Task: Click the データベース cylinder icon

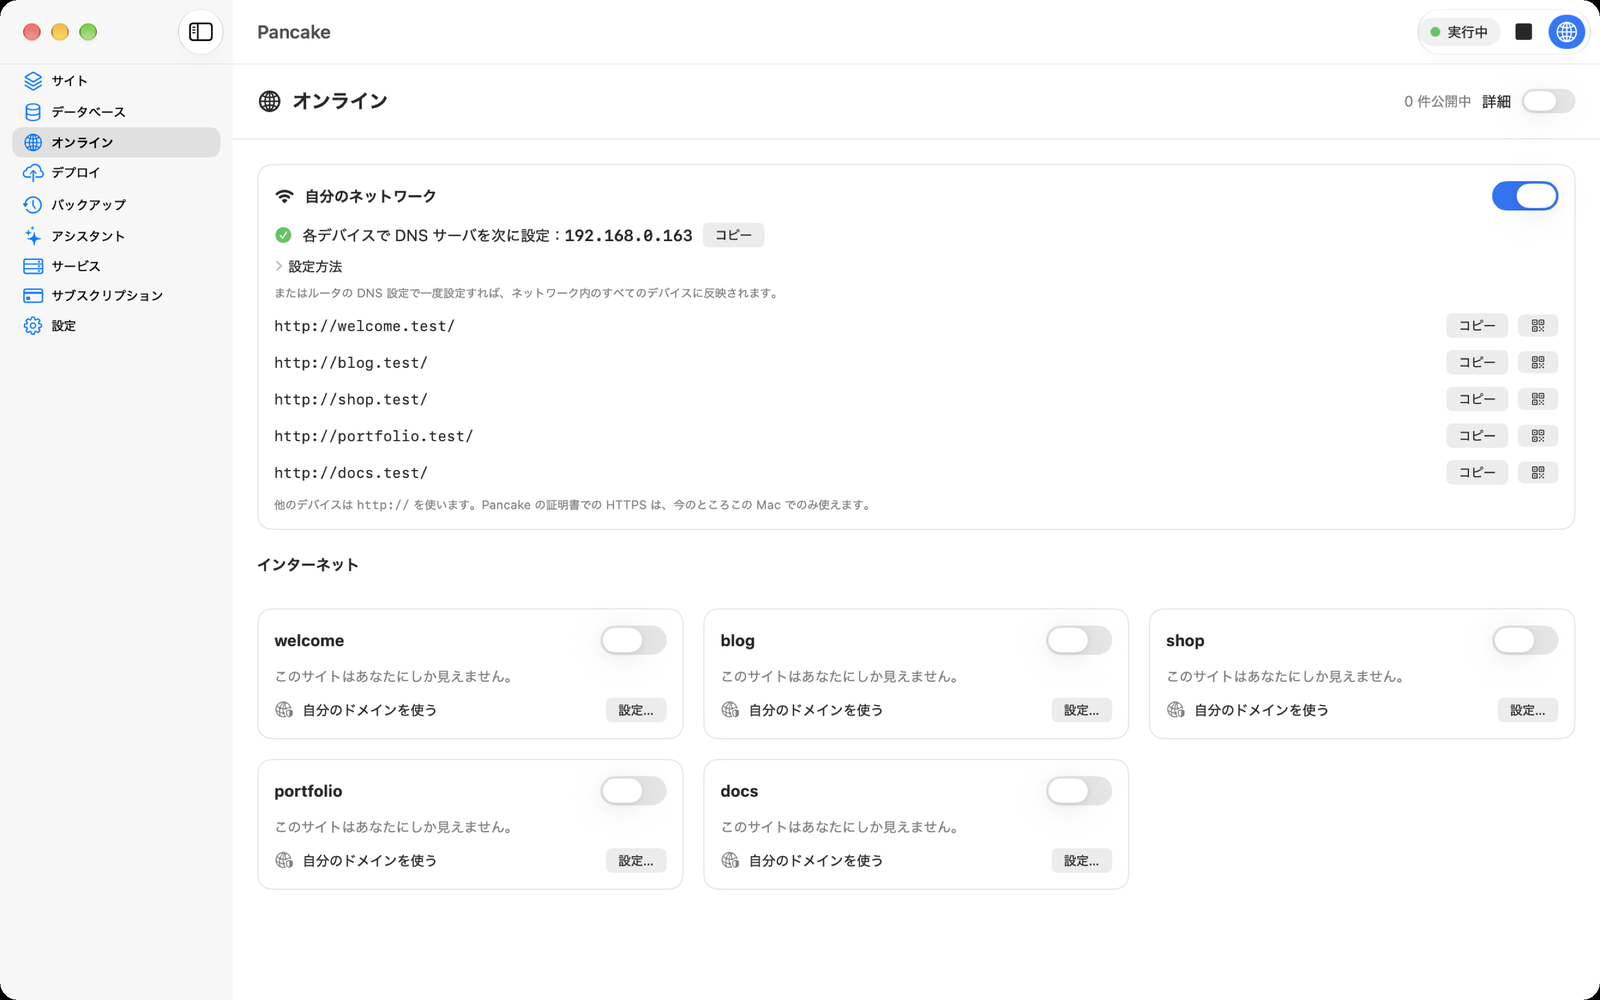Action: point(33,112)
